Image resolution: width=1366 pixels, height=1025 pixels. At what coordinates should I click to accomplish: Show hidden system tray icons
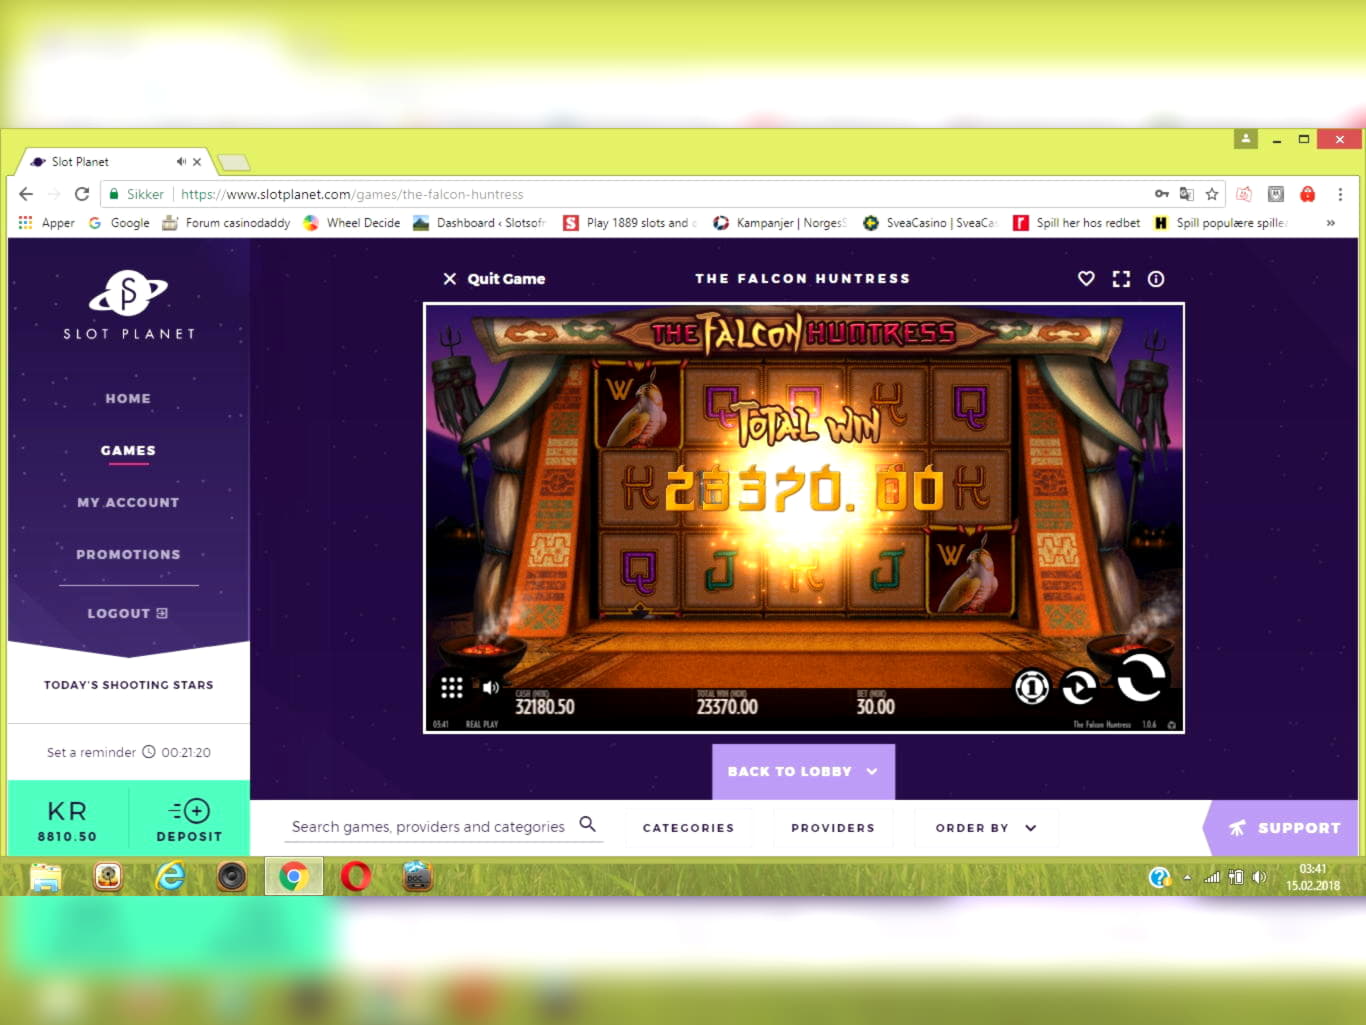pyautogui.click(x=1187, y=877)
